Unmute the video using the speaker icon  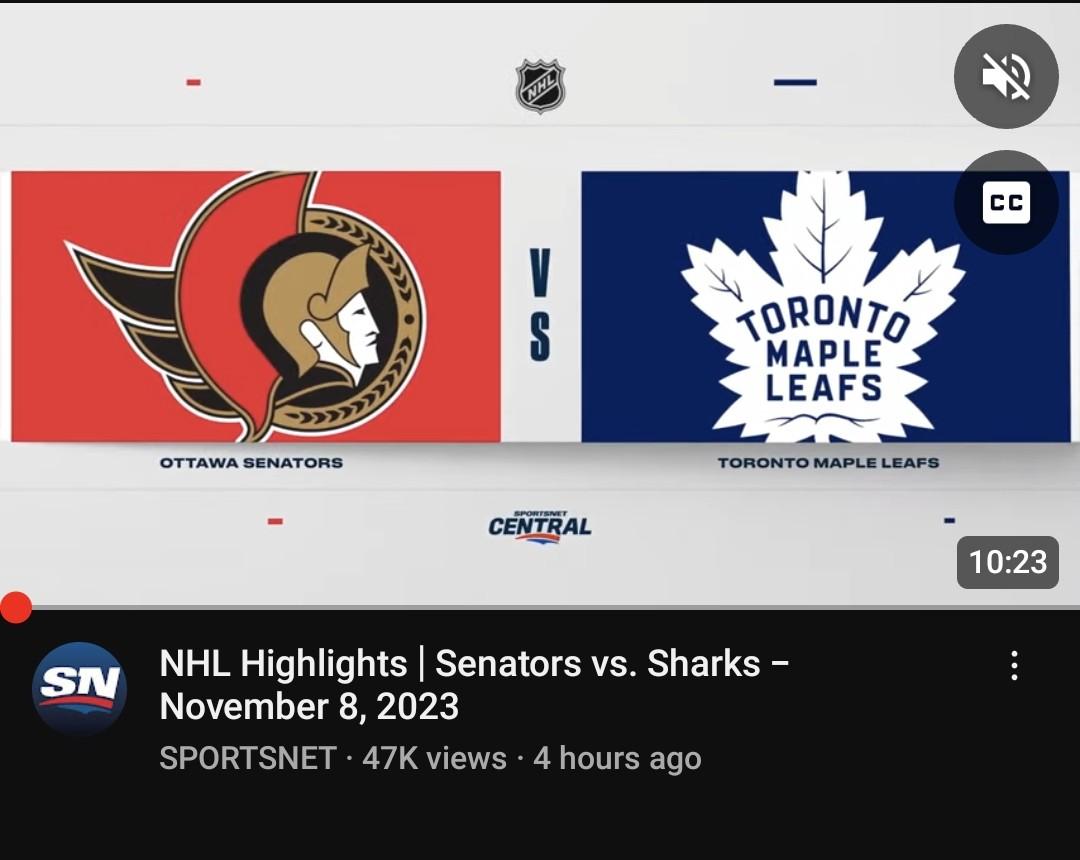[x=1006, y=76]
